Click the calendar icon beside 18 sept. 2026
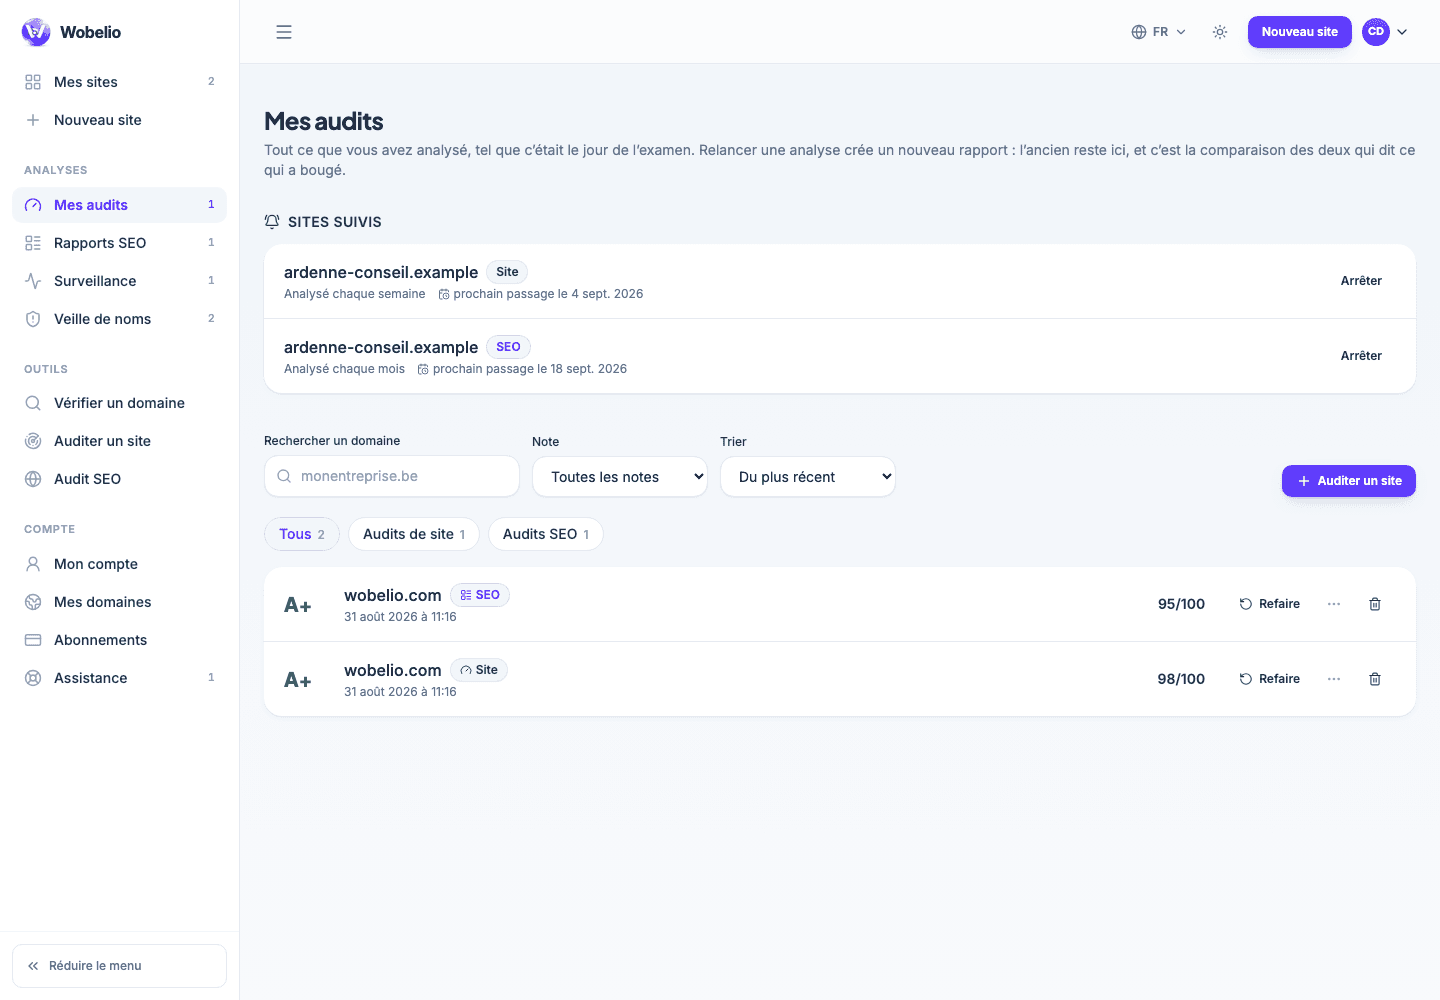This screenshot has height=1000, width=1440. (423, 369)
